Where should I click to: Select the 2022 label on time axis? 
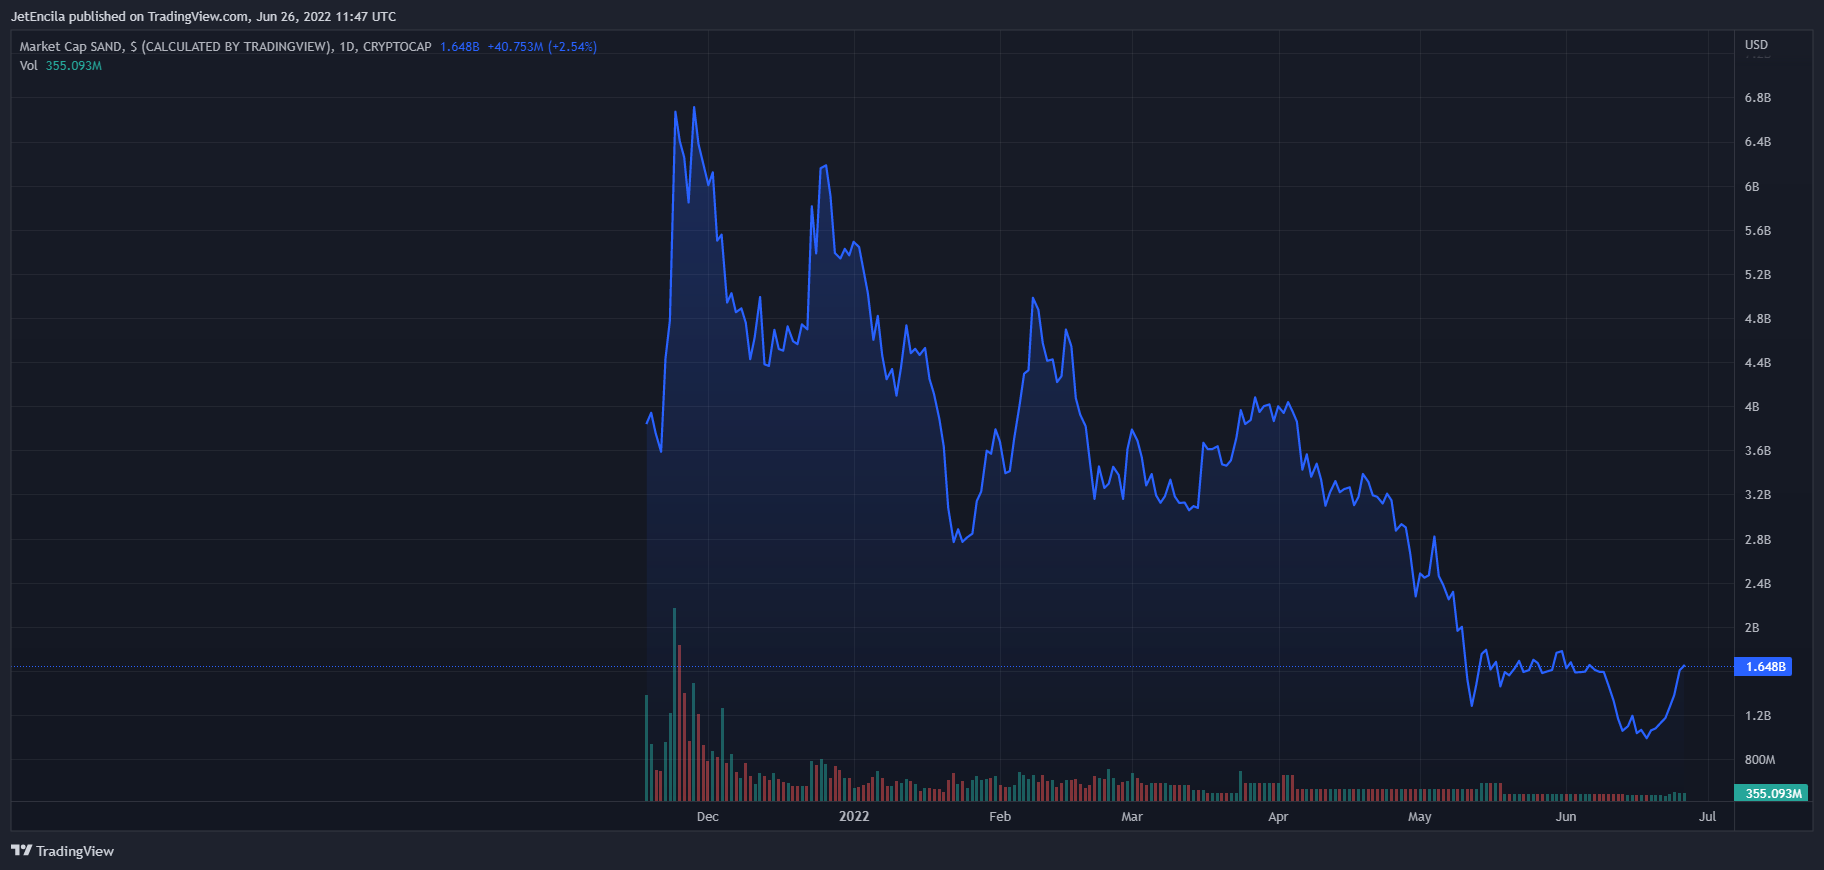point(854,817)
